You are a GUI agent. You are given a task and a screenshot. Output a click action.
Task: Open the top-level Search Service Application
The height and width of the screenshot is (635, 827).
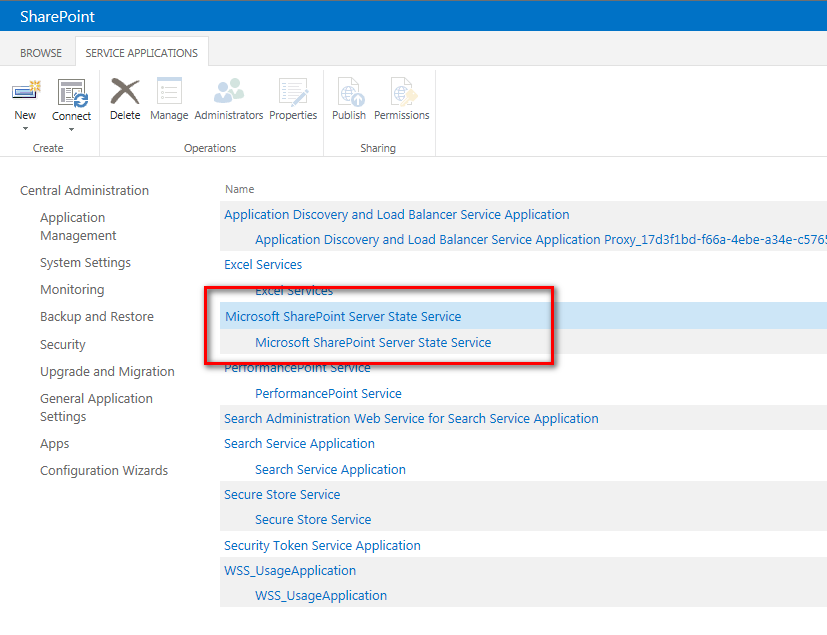300,444
